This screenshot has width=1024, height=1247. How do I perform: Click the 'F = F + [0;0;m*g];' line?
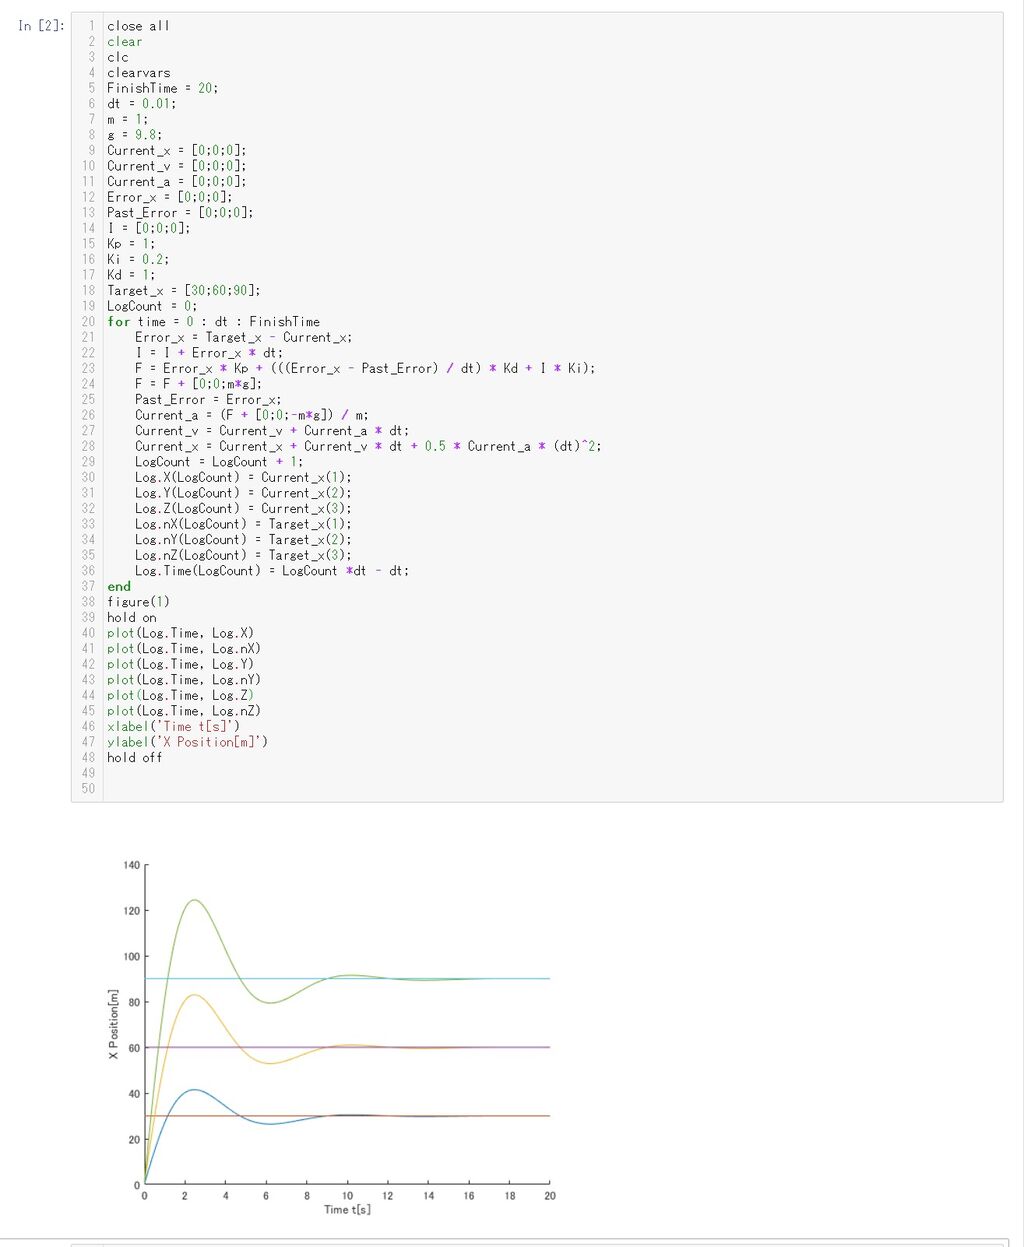[198, 384]
